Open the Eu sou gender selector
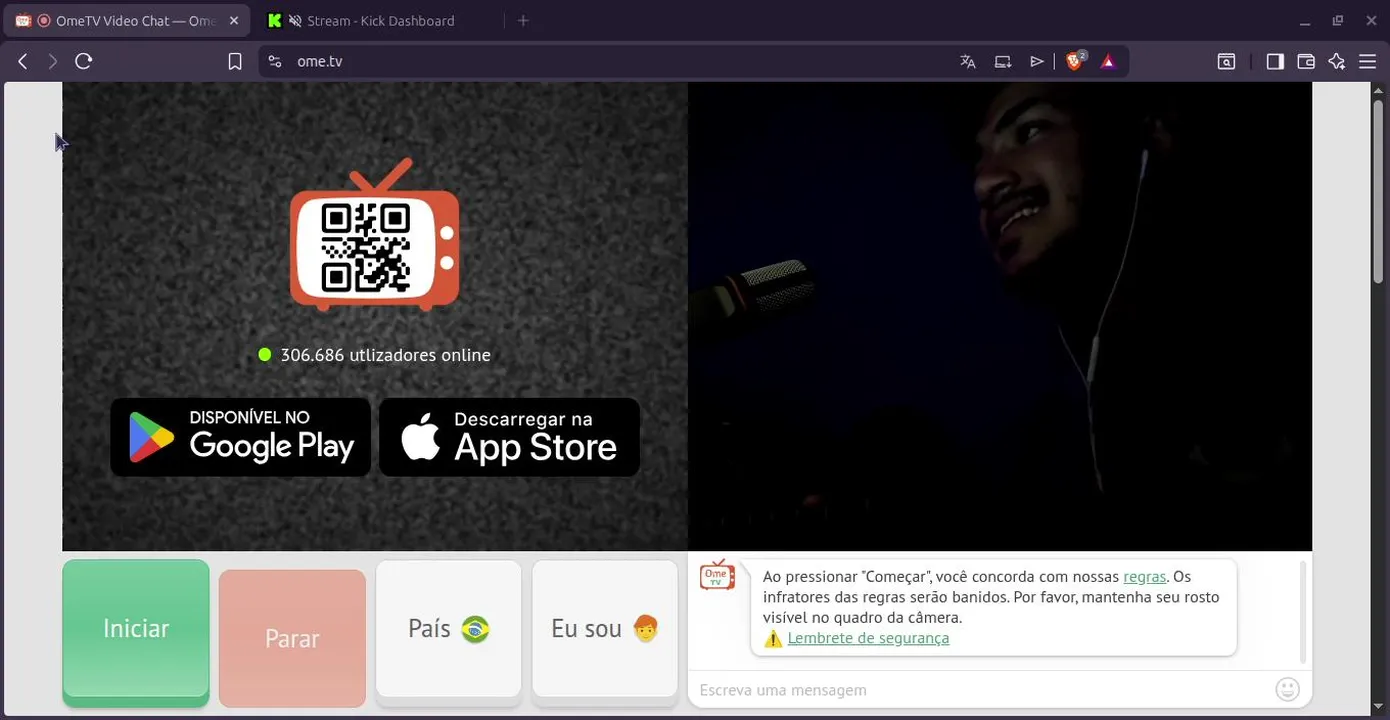The width and height of the screenshot is (1390, 720). coord(605,628)
